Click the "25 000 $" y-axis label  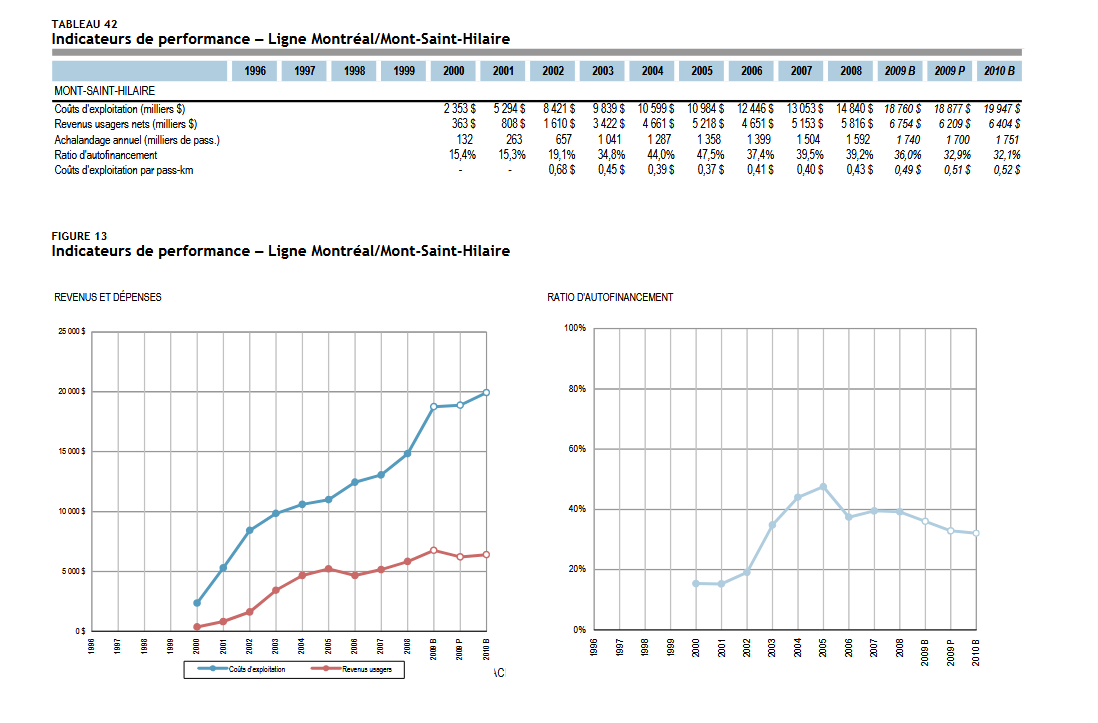pos(70,331)
